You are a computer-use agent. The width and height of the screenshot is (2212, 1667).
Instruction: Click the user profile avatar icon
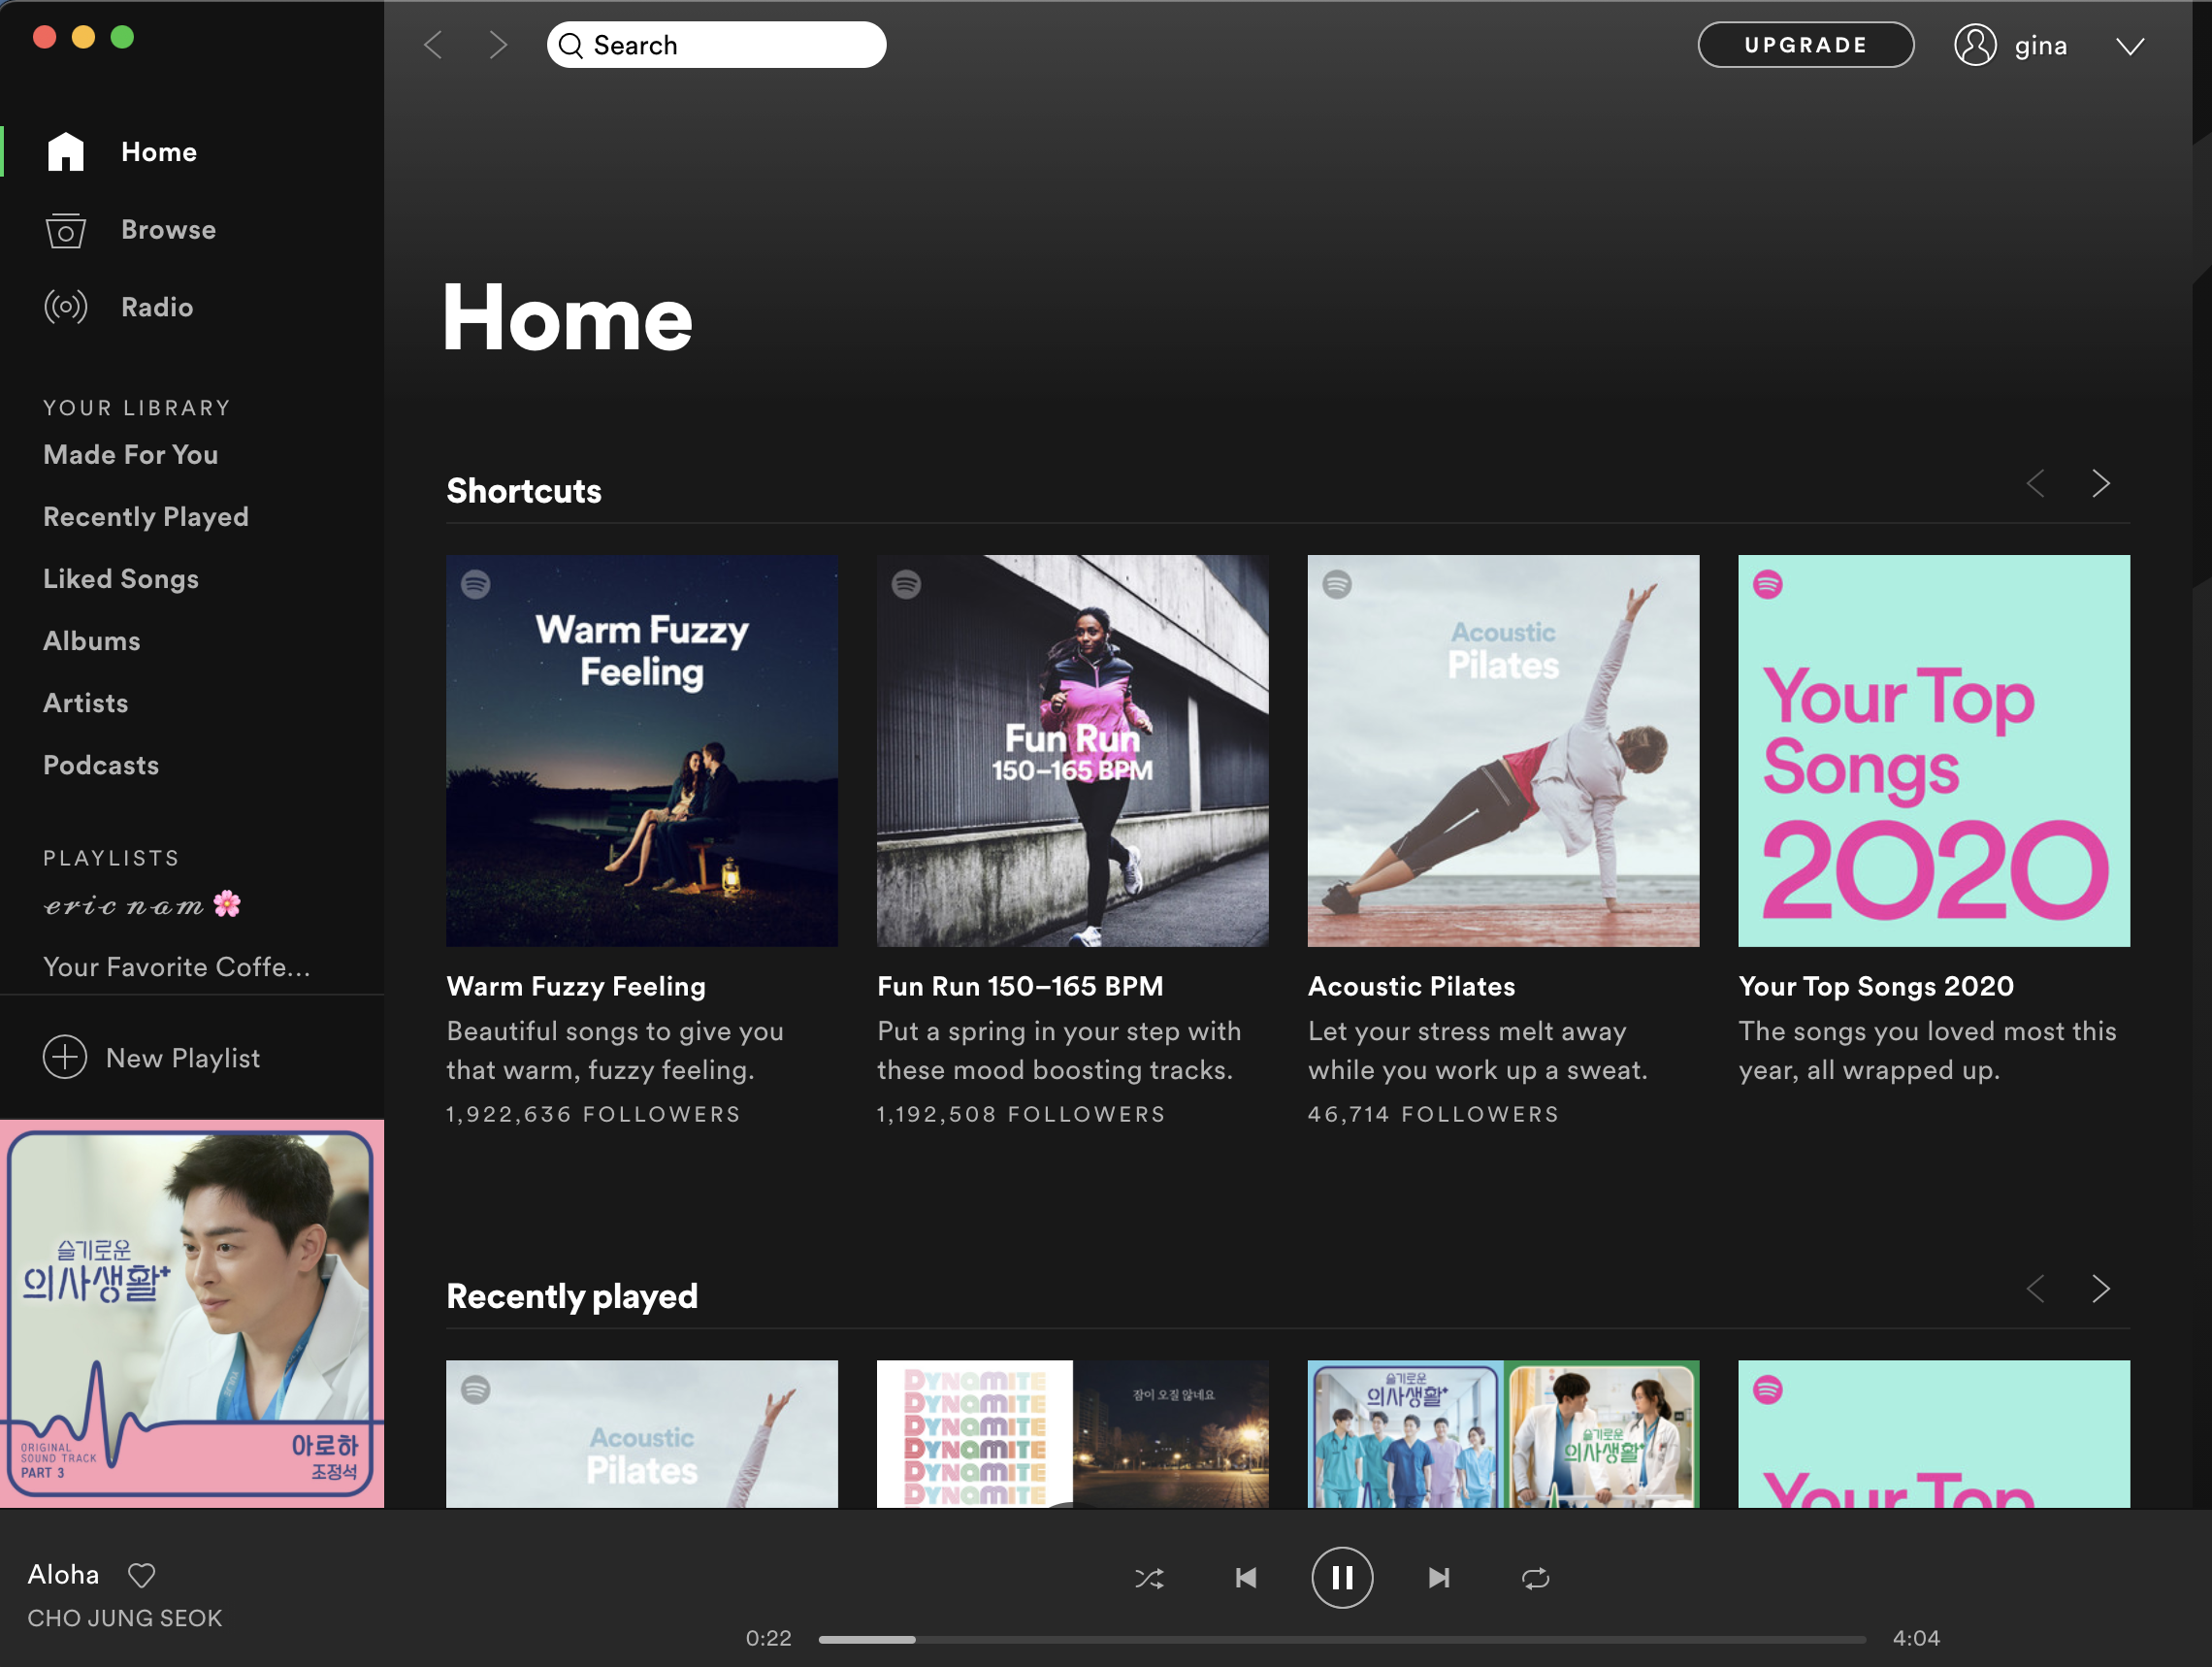click(1975, 45)
